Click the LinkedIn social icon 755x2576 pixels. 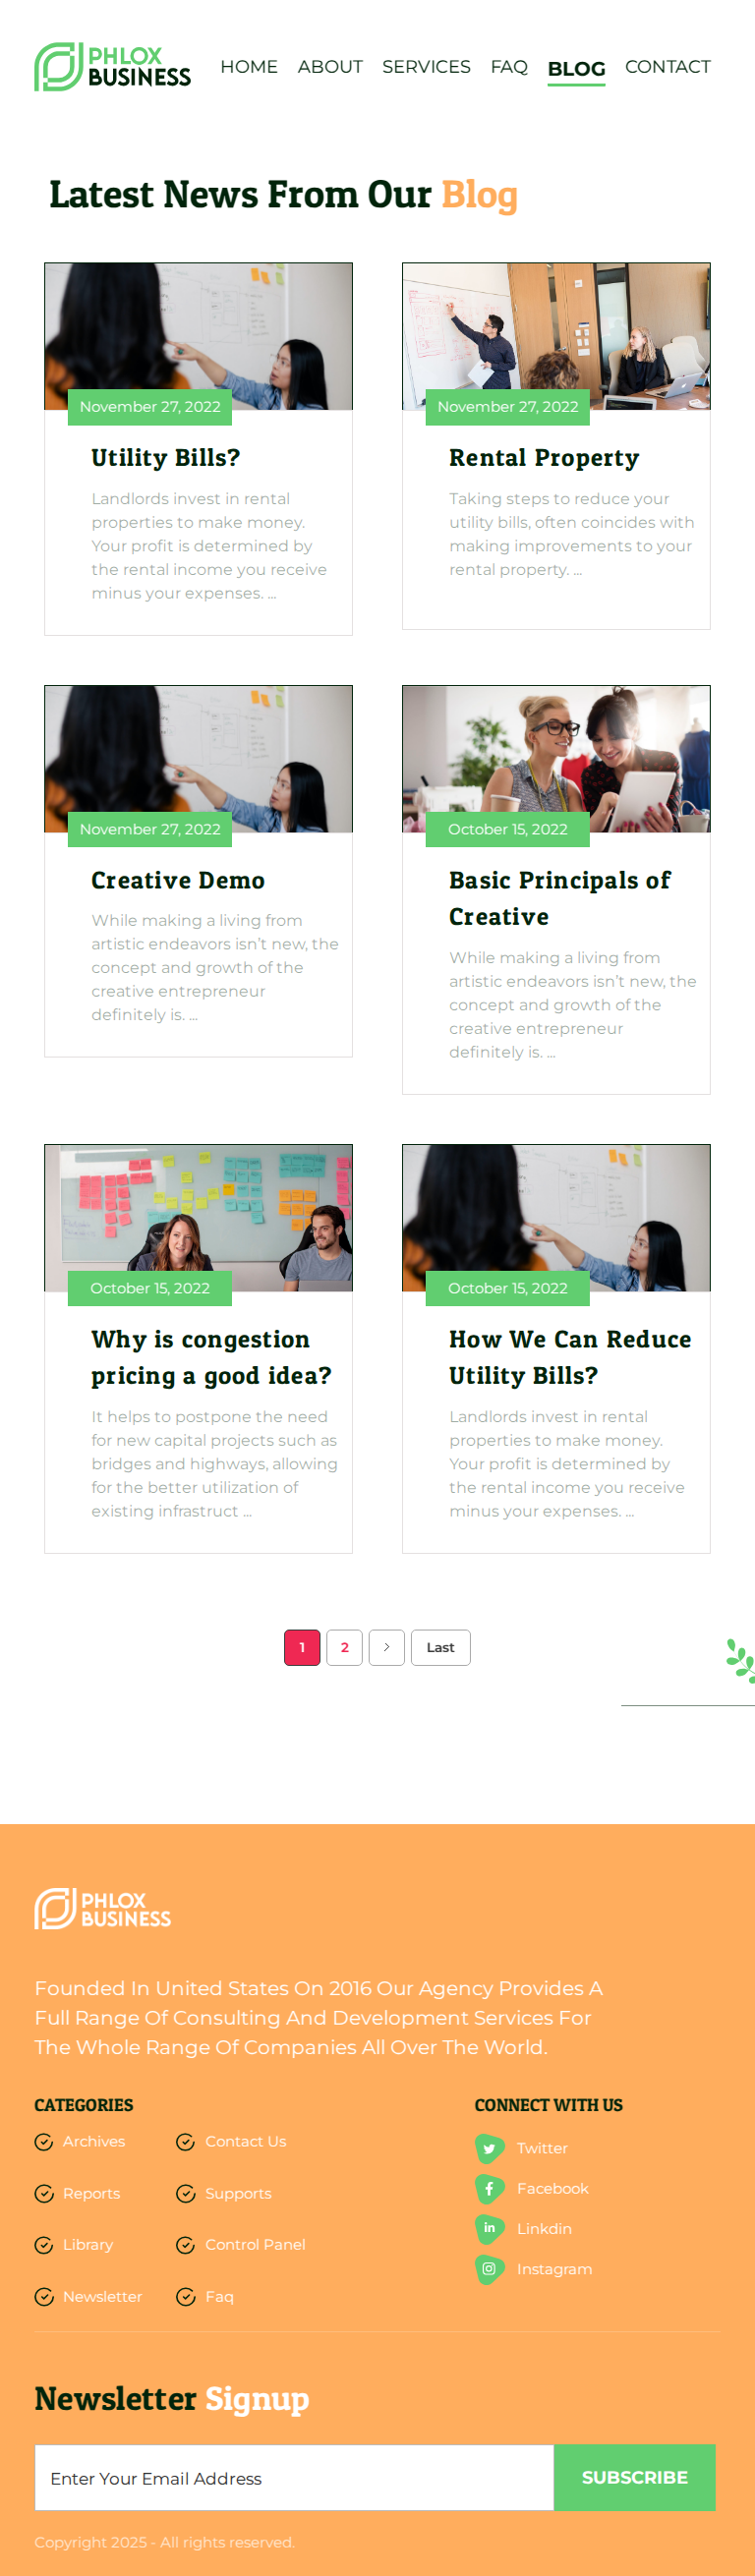click(489, 2228)
